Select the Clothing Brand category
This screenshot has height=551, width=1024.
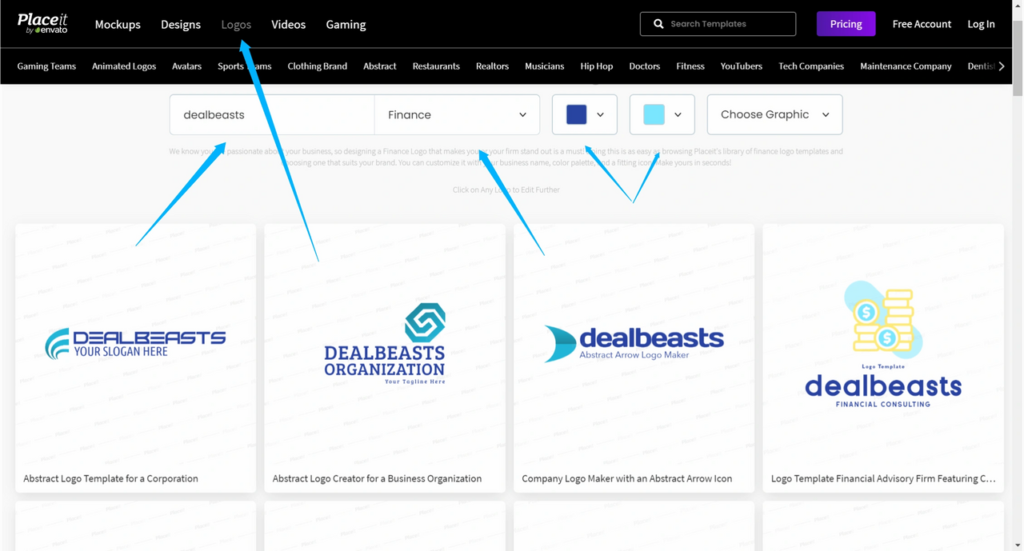pos(317,66)
